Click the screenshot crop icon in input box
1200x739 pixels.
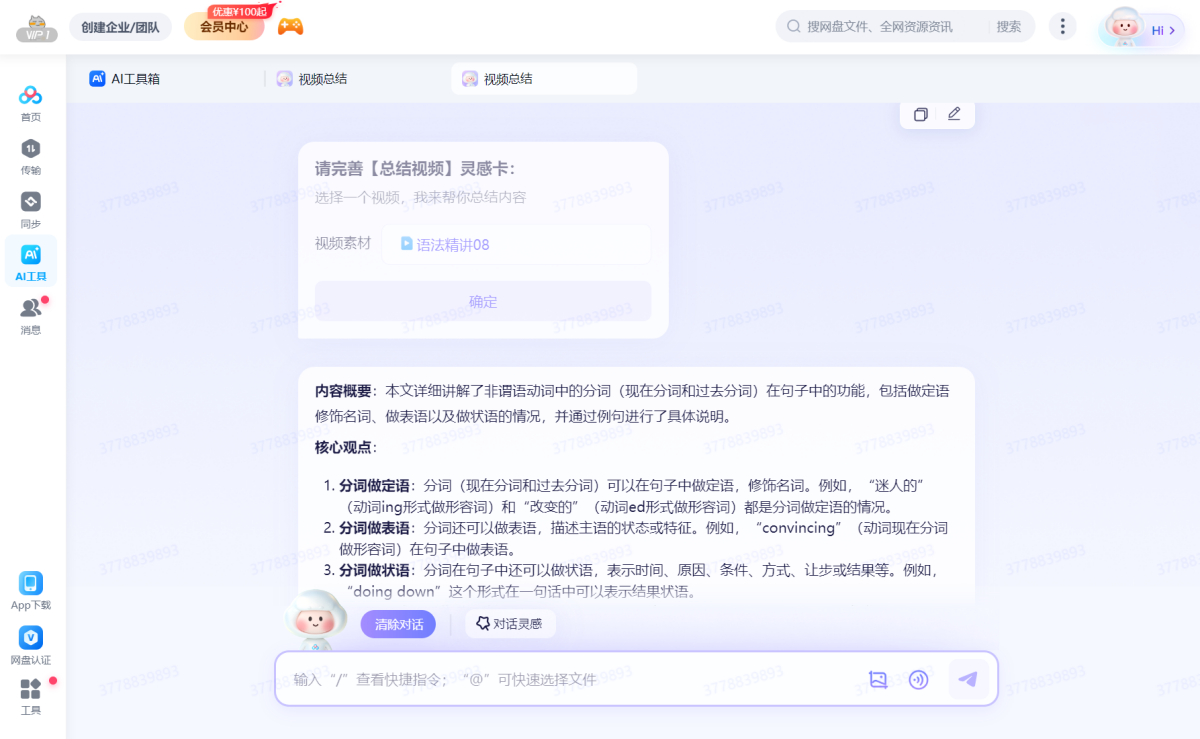pyautogui.click(x=878, y=680)
